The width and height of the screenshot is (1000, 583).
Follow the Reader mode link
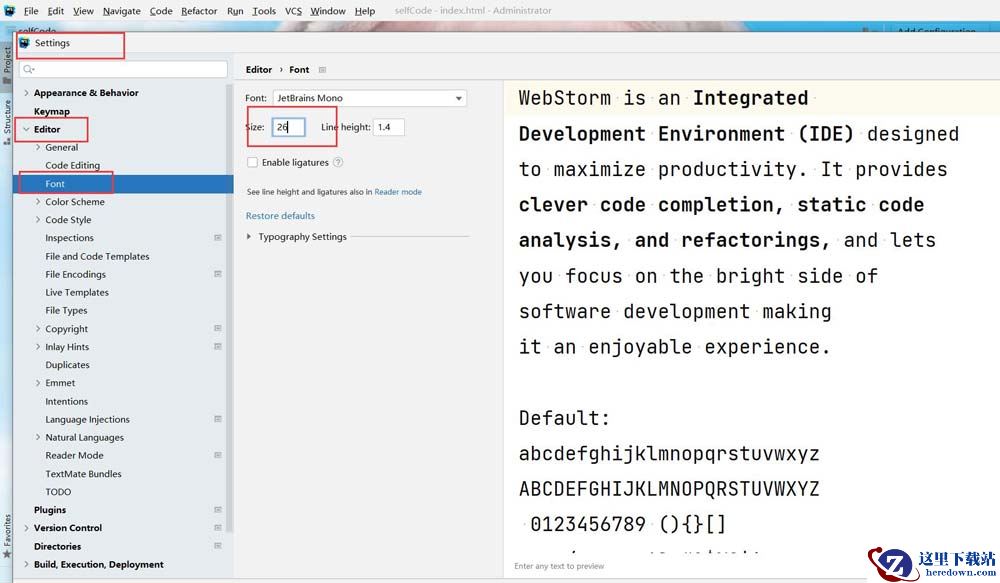[398, 191]
